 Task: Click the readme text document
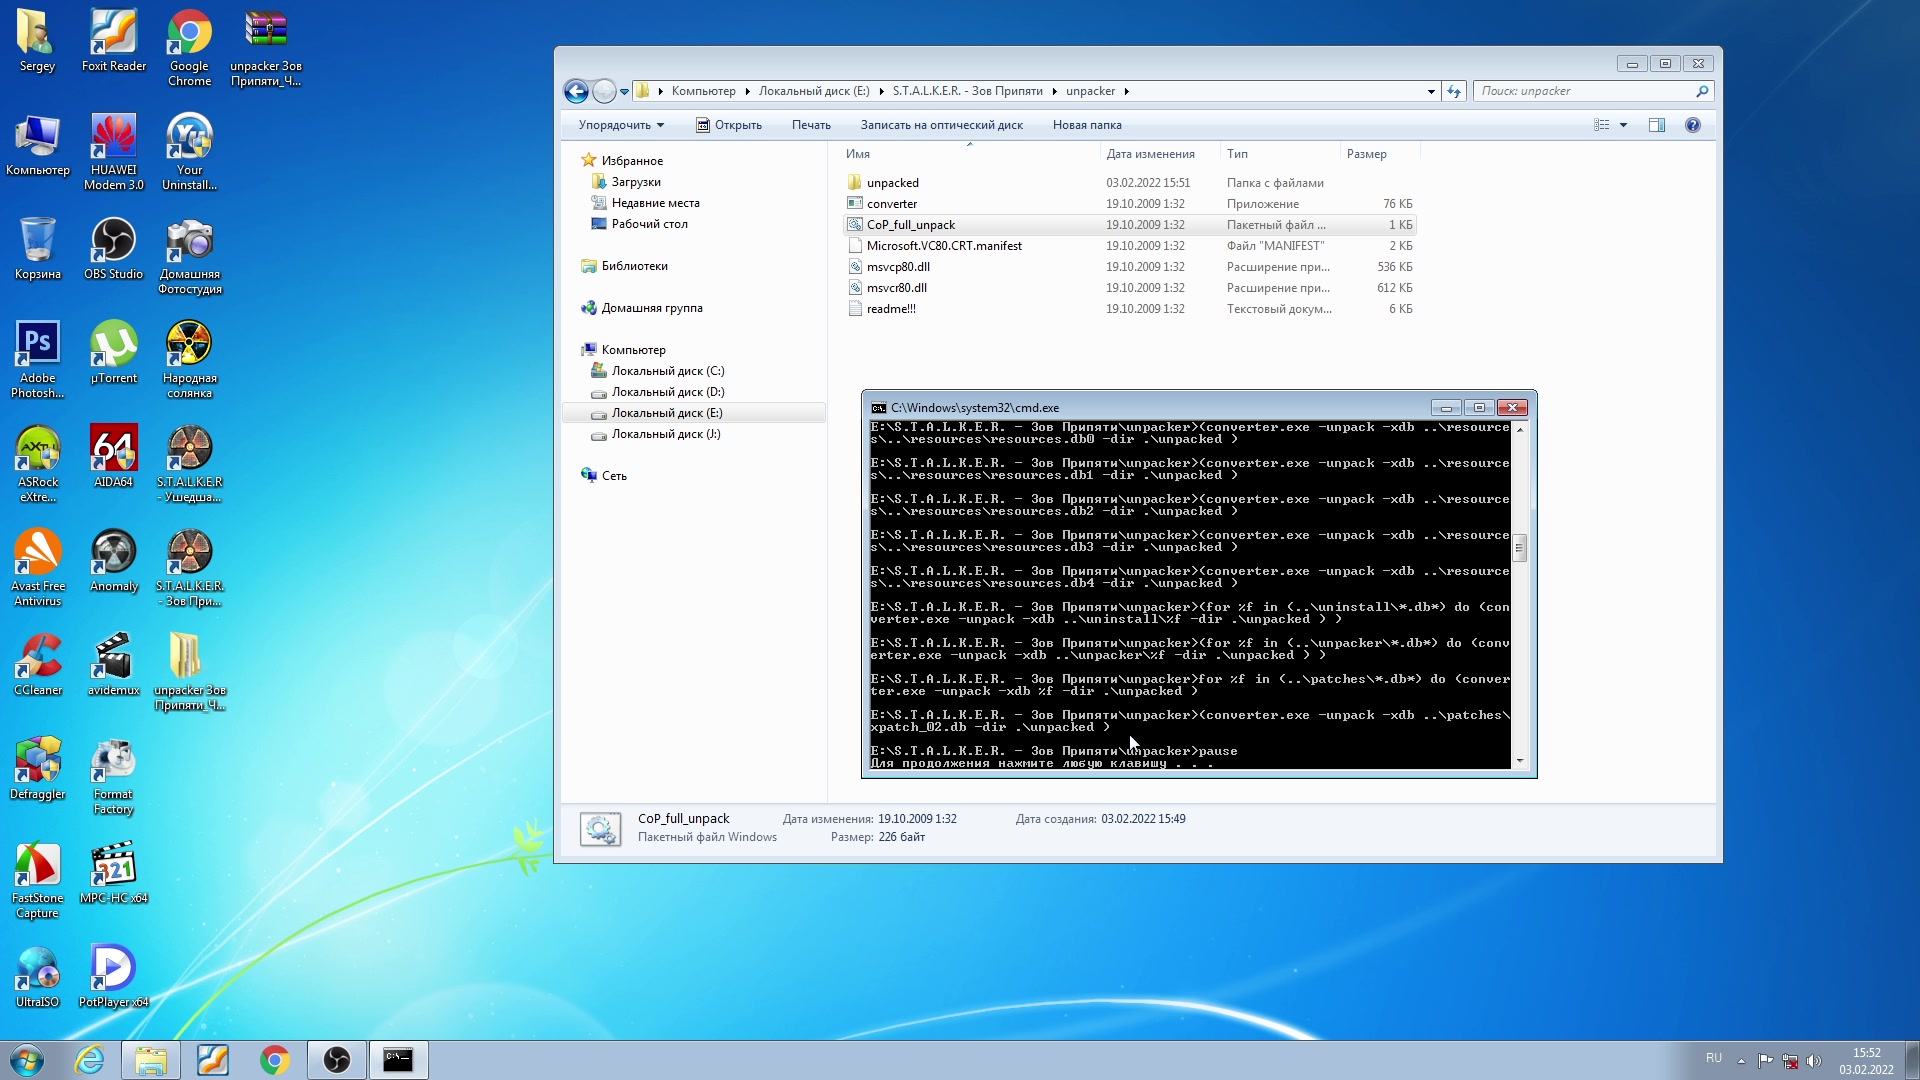tap(890, 307)
